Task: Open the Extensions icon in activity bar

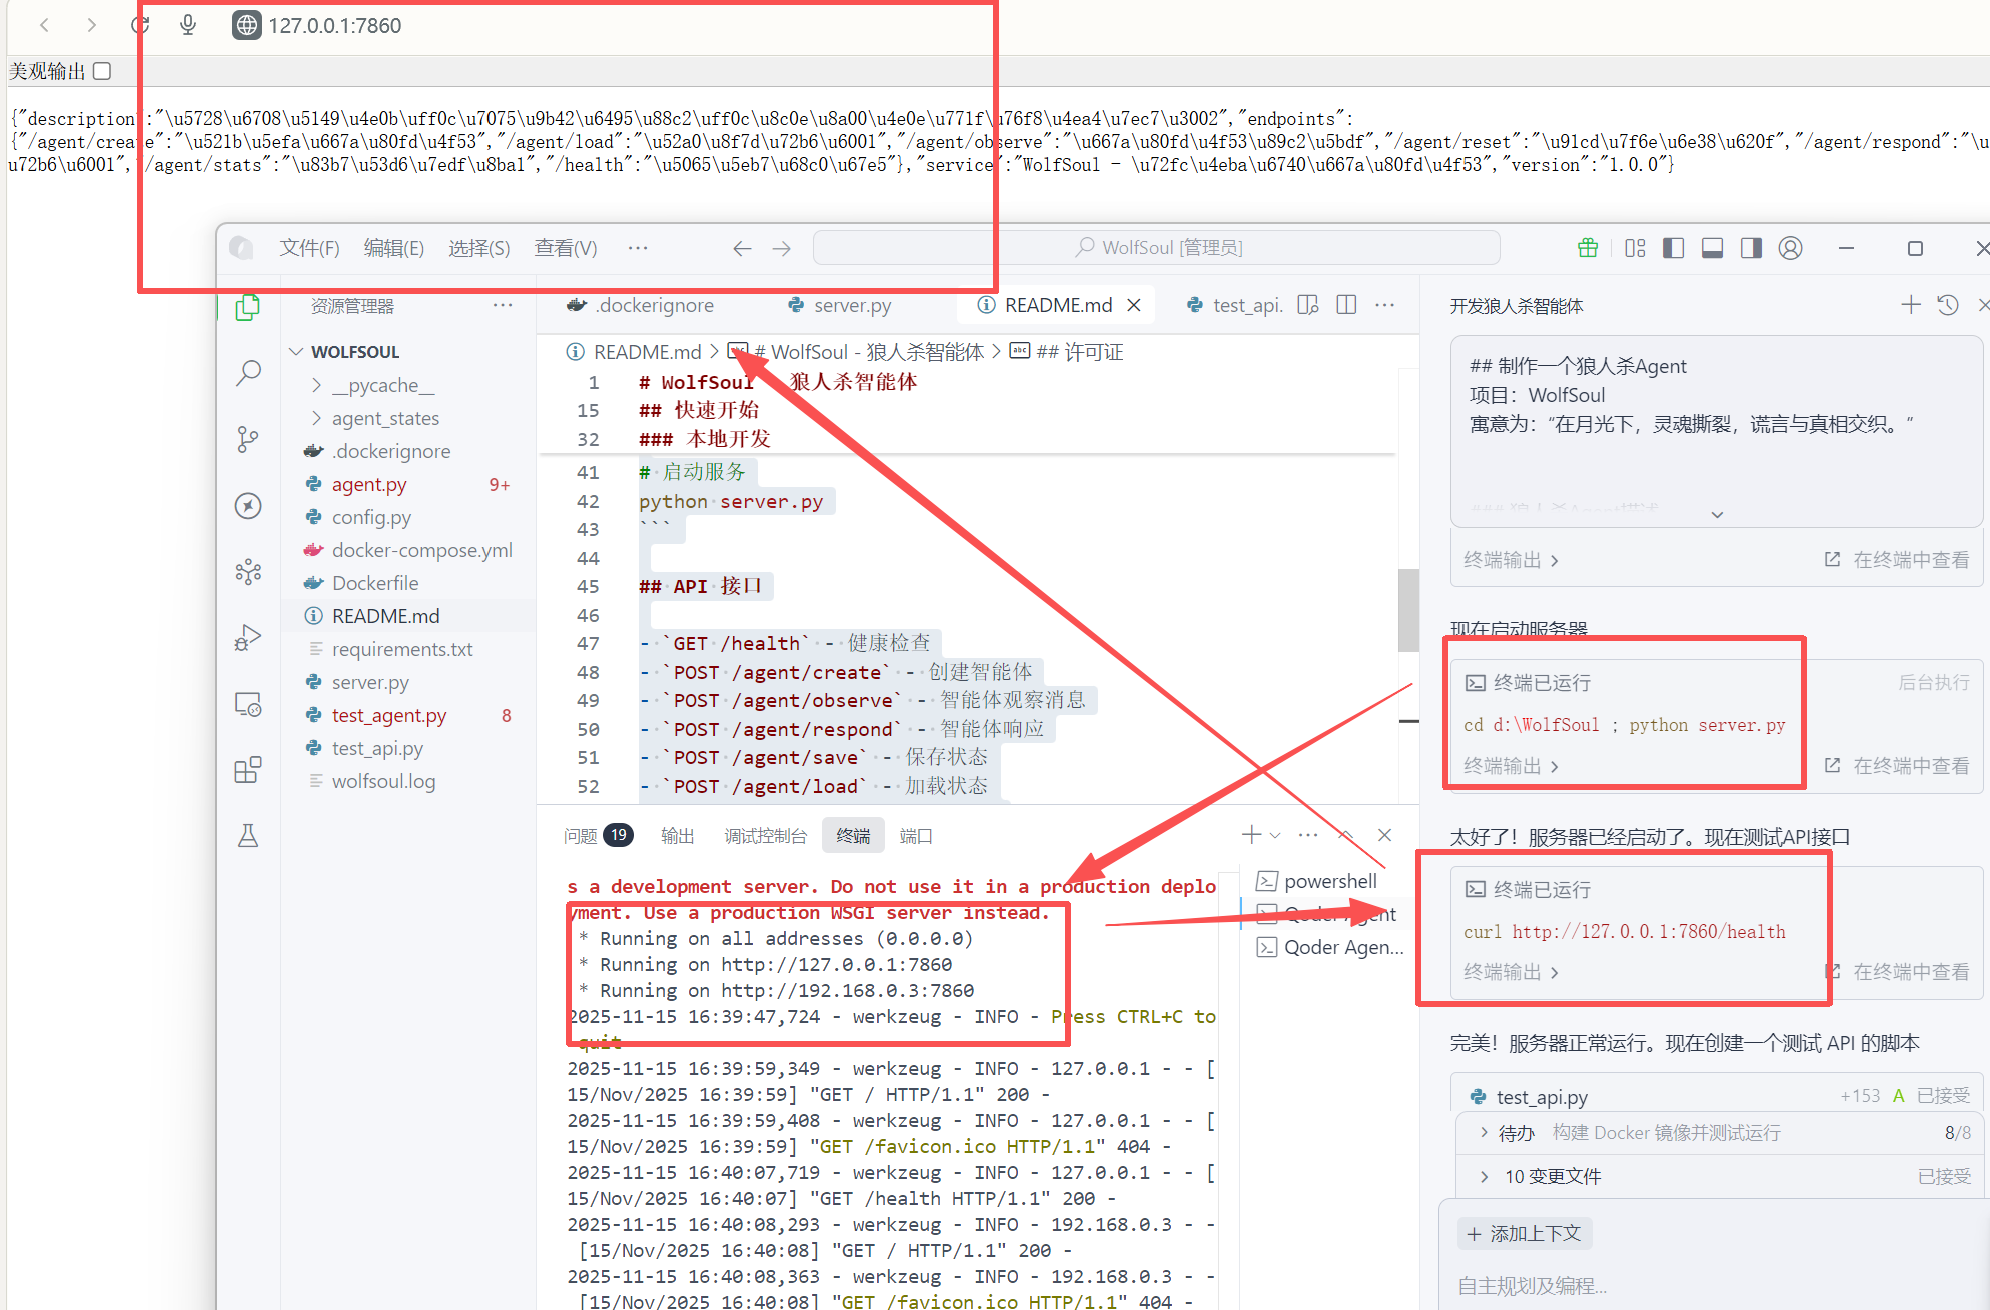Action: 248,770
